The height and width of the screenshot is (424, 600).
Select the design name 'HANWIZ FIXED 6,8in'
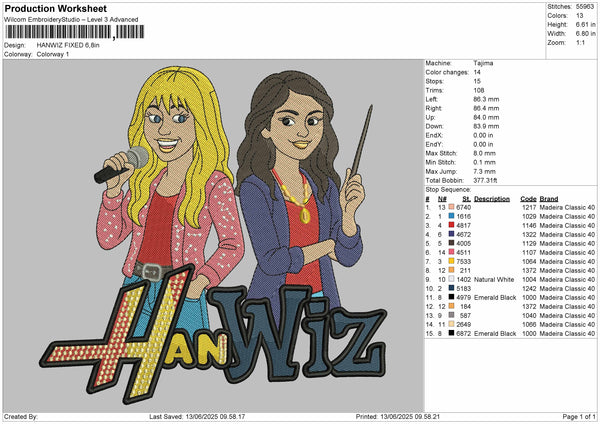point(68,45)
